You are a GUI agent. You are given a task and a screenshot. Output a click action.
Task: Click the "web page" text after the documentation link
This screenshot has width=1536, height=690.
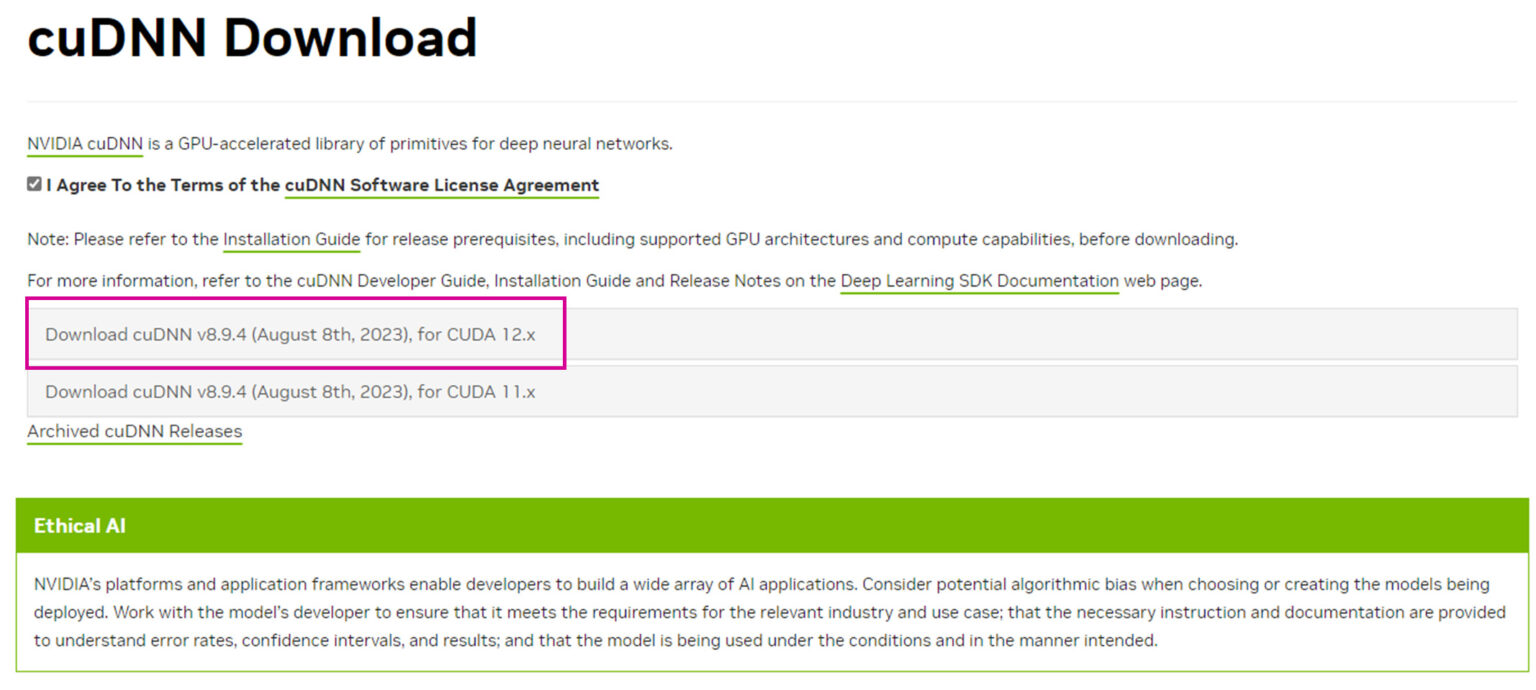coord(1162,281)
